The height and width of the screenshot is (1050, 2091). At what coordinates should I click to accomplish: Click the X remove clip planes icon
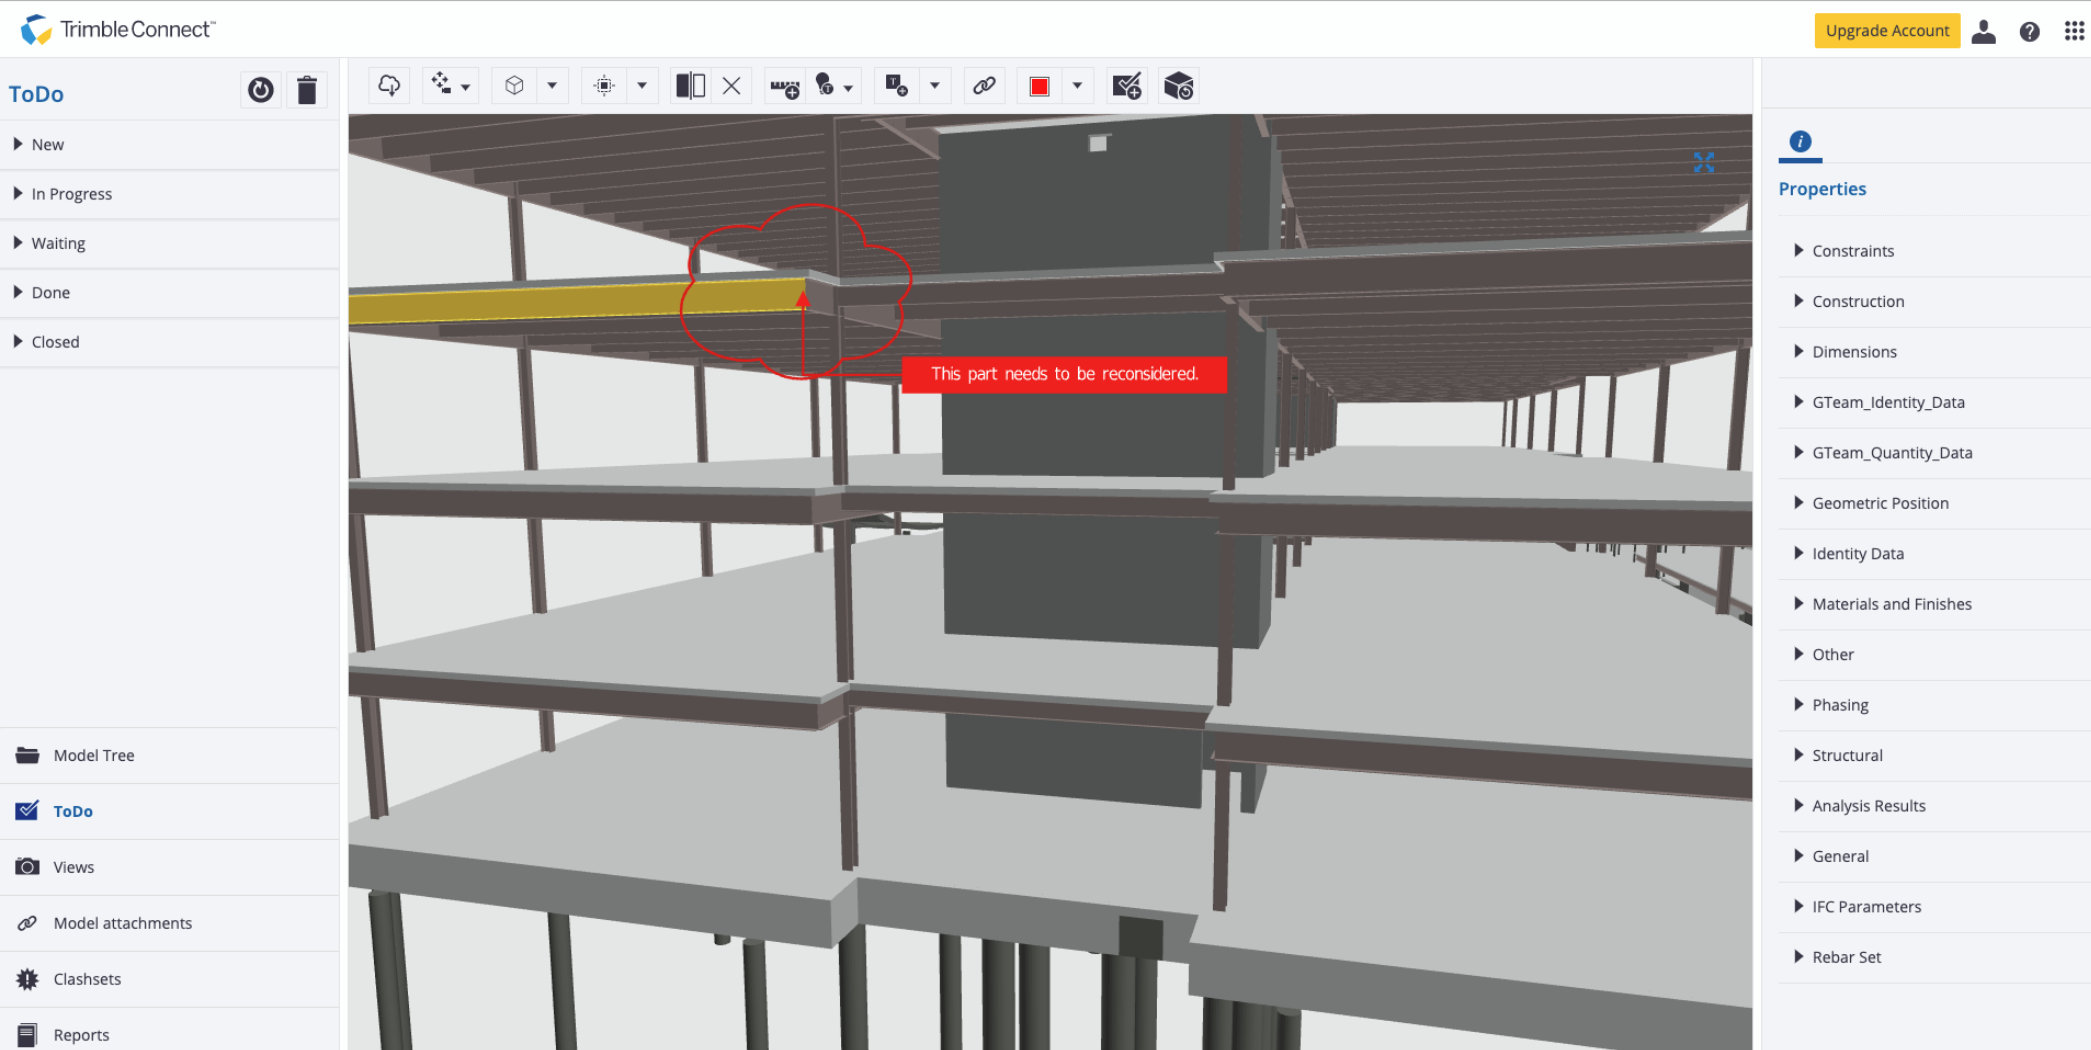732,86
